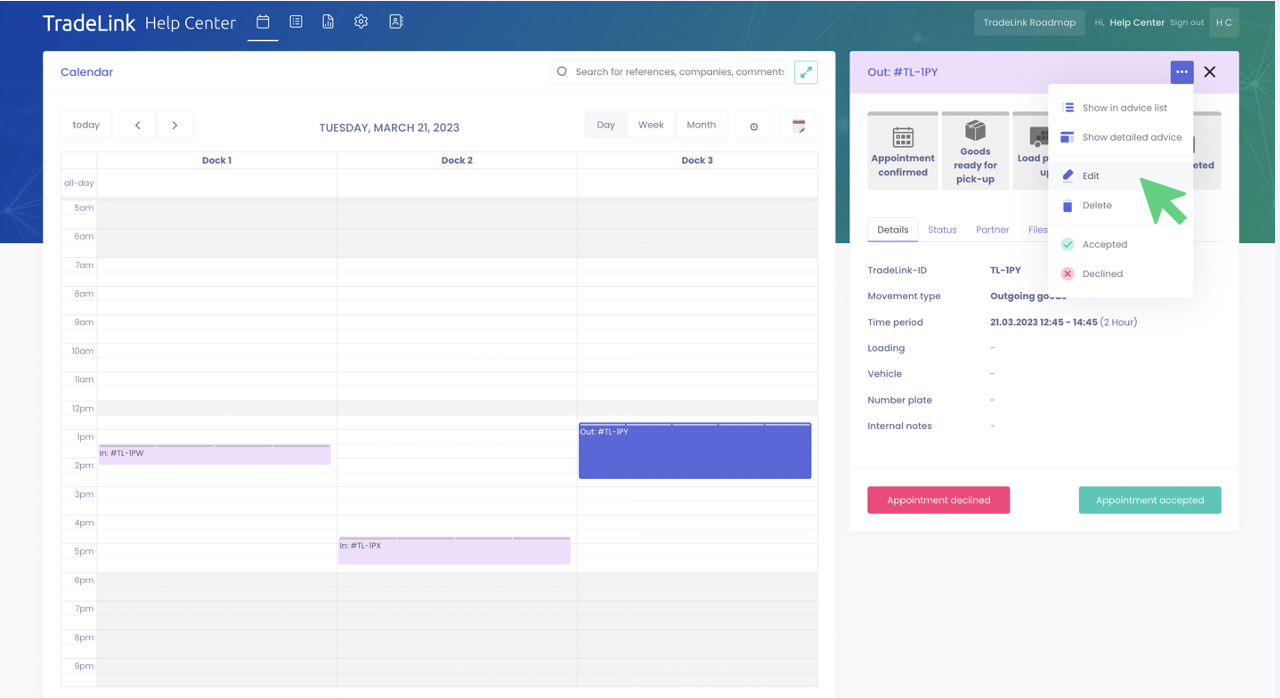Choose Edit from the dropdown menu
Viewport: 1280px width, 698px height.
(x=1090, y=176)
